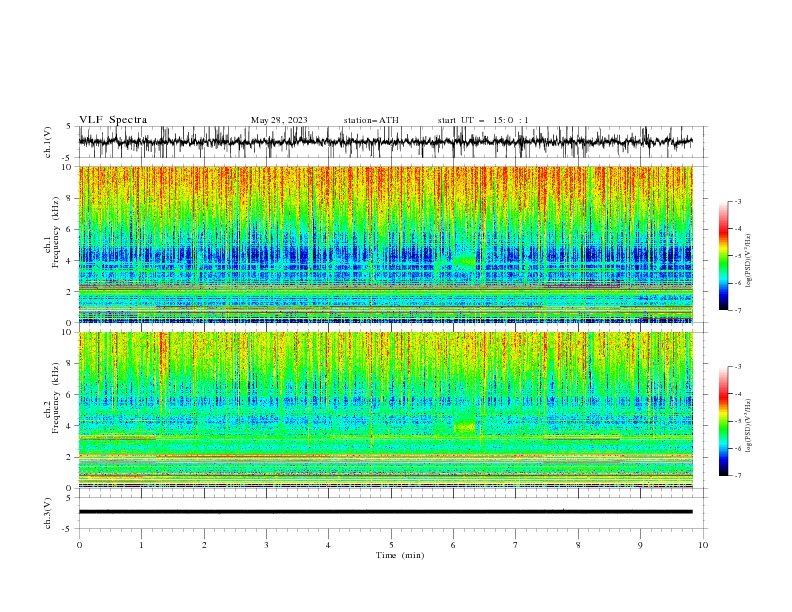
Task: Click the x-axis tick label "3"
Action: (266, 545)
